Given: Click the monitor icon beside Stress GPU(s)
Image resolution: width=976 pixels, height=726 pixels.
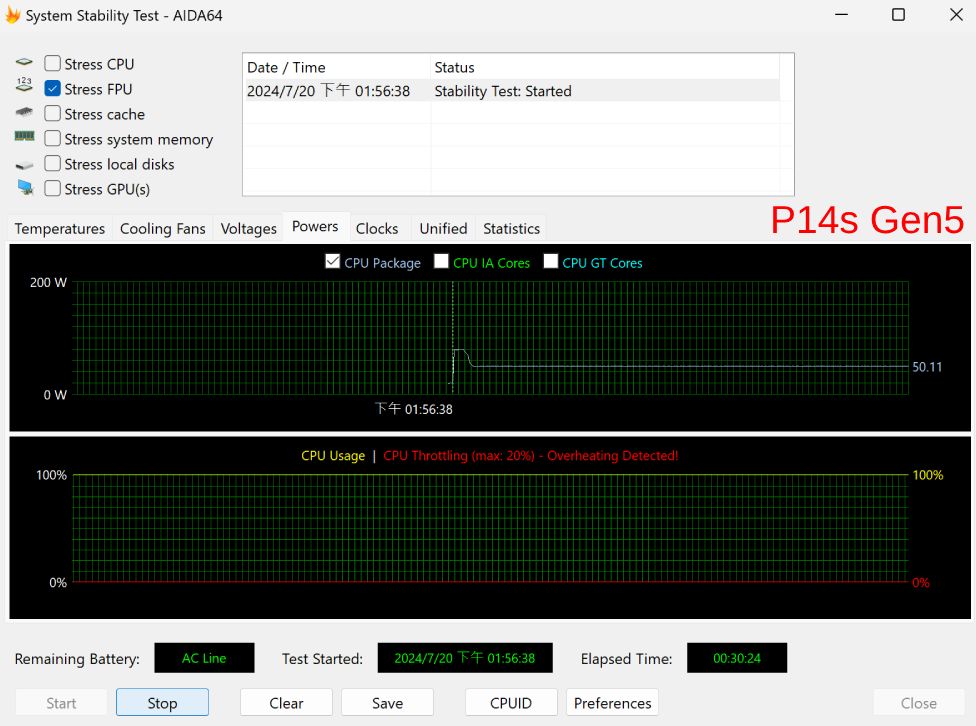Looking at the screenshot, I should tap(25, 187).
